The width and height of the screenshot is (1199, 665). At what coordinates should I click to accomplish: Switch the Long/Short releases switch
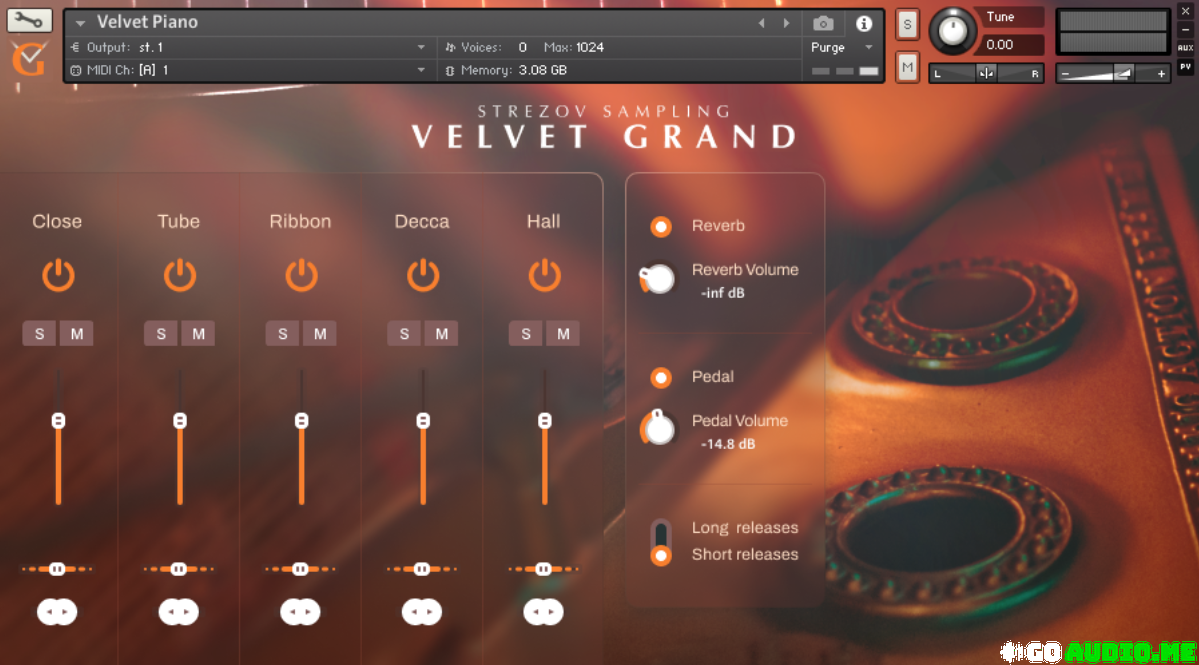[661, 542]
